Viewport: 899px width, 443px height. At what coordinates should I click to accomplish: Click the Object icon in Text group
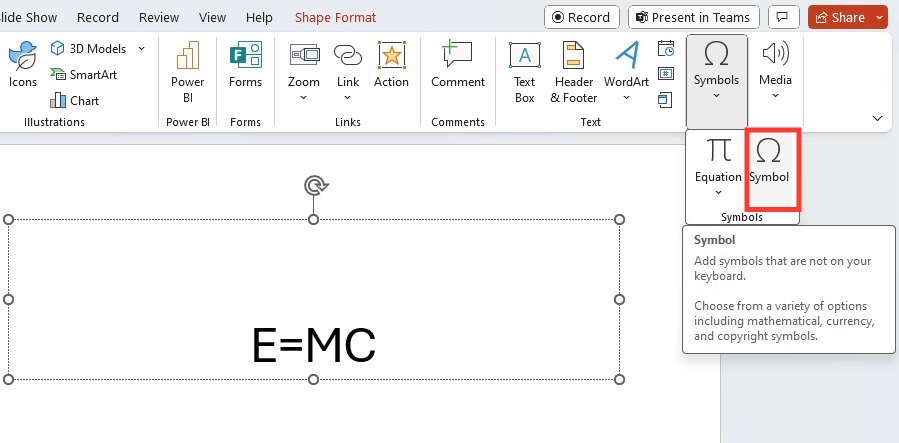click(x=666, y=100)
